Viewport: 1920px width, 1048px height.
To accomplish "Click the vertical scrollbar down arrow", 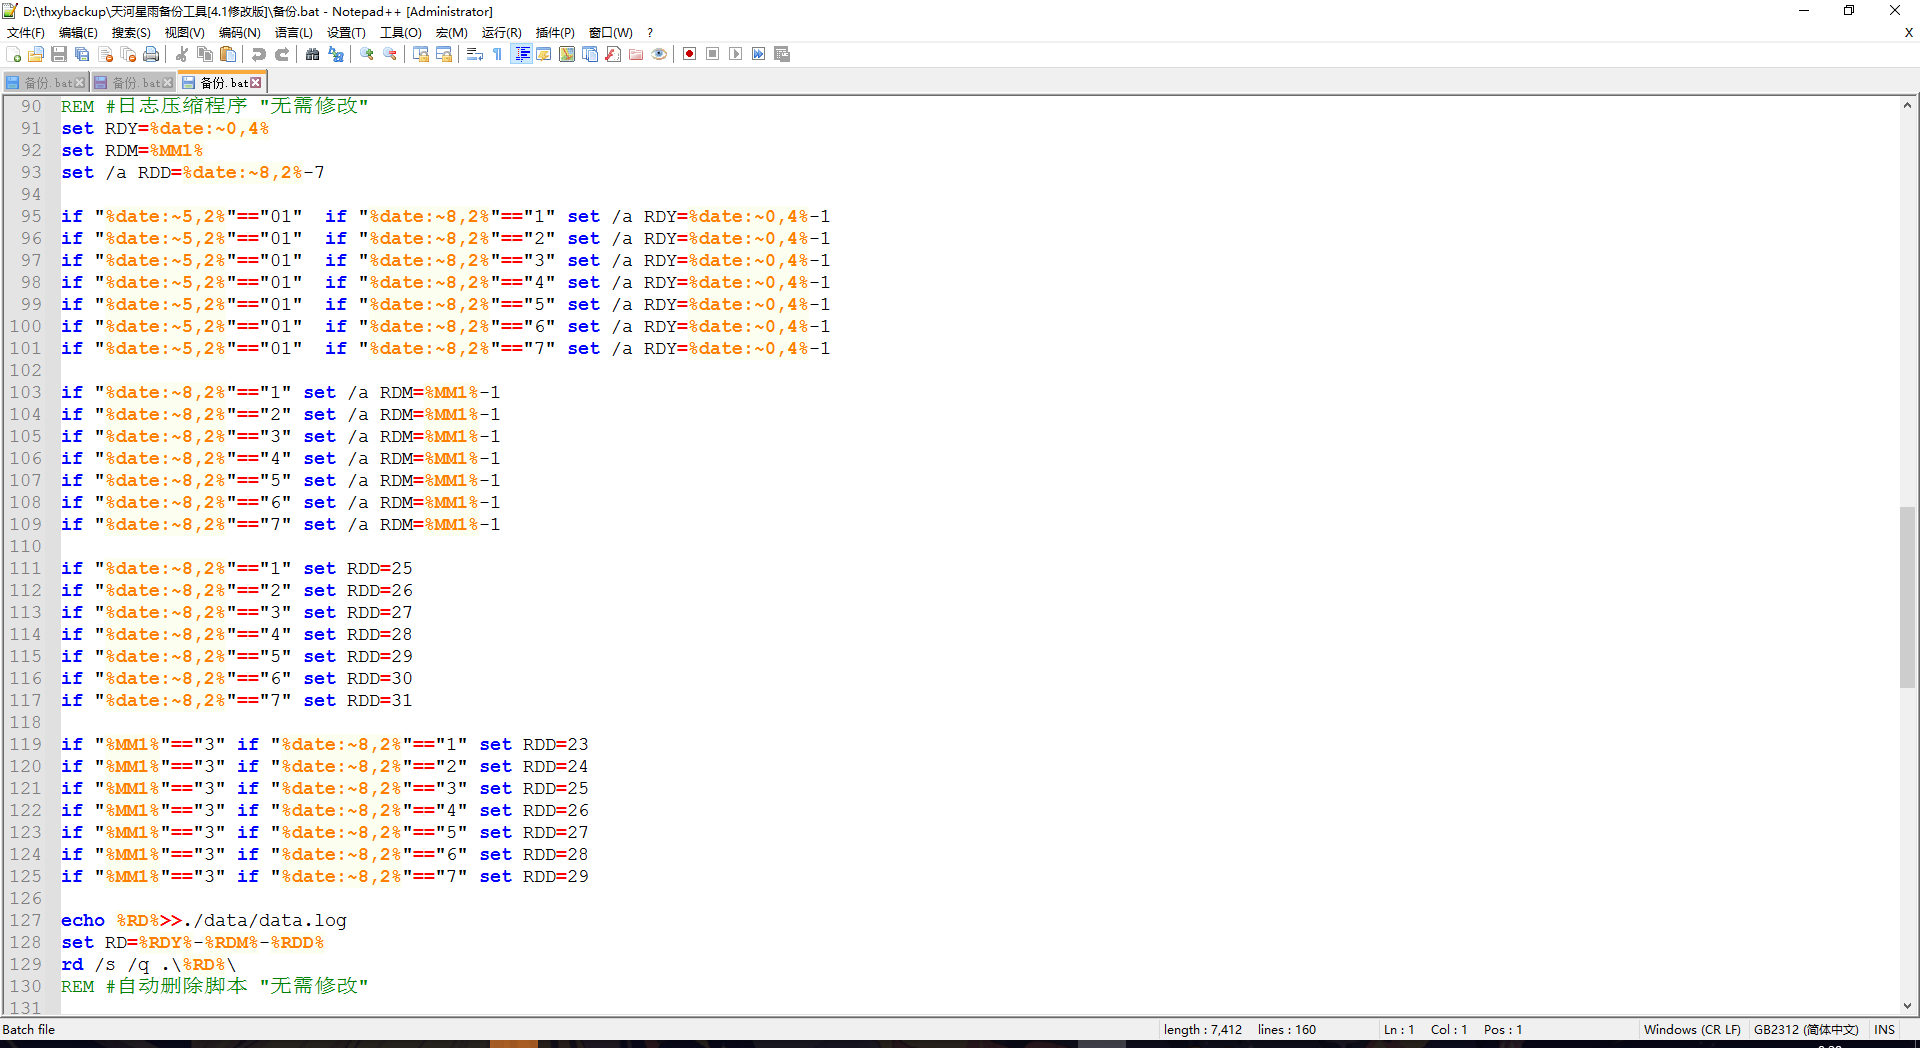I will pos(1908,1006).
